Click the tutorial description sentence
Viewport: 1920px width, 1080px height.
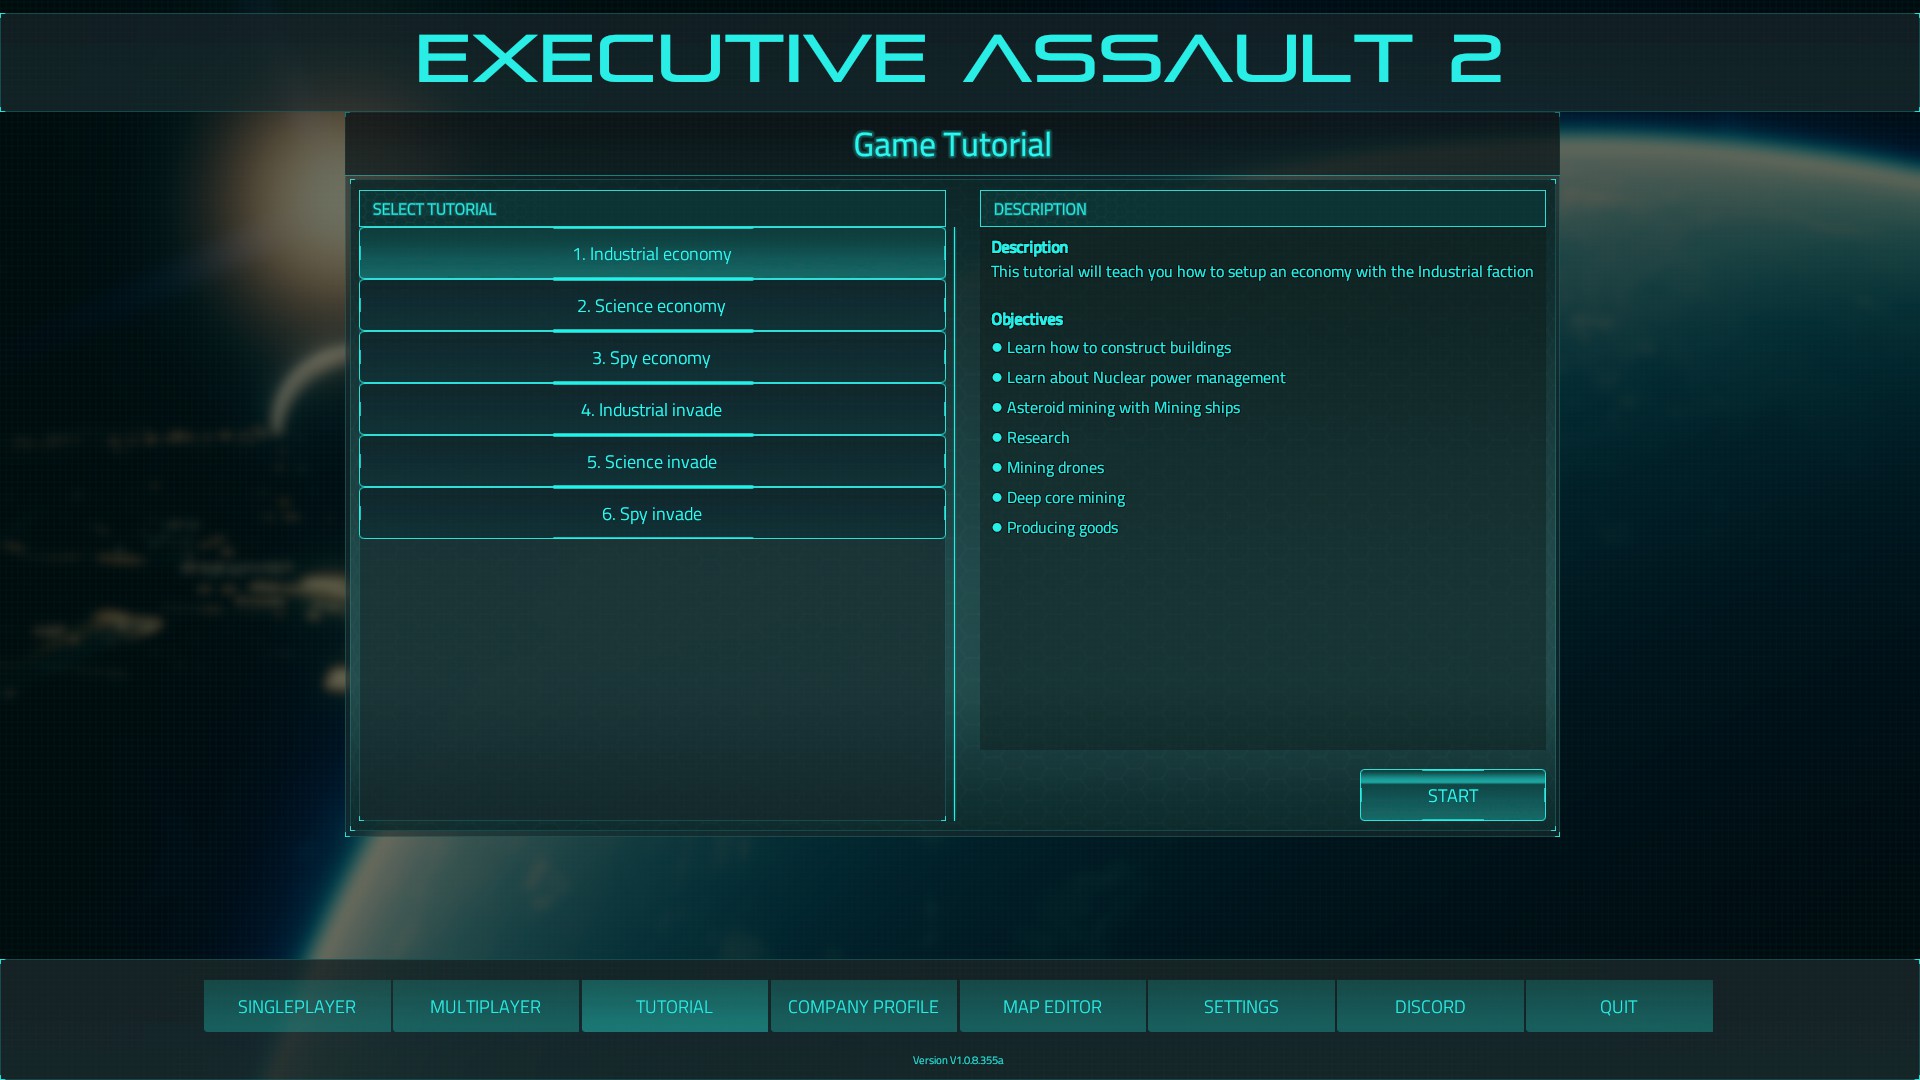coord(1262,272)
